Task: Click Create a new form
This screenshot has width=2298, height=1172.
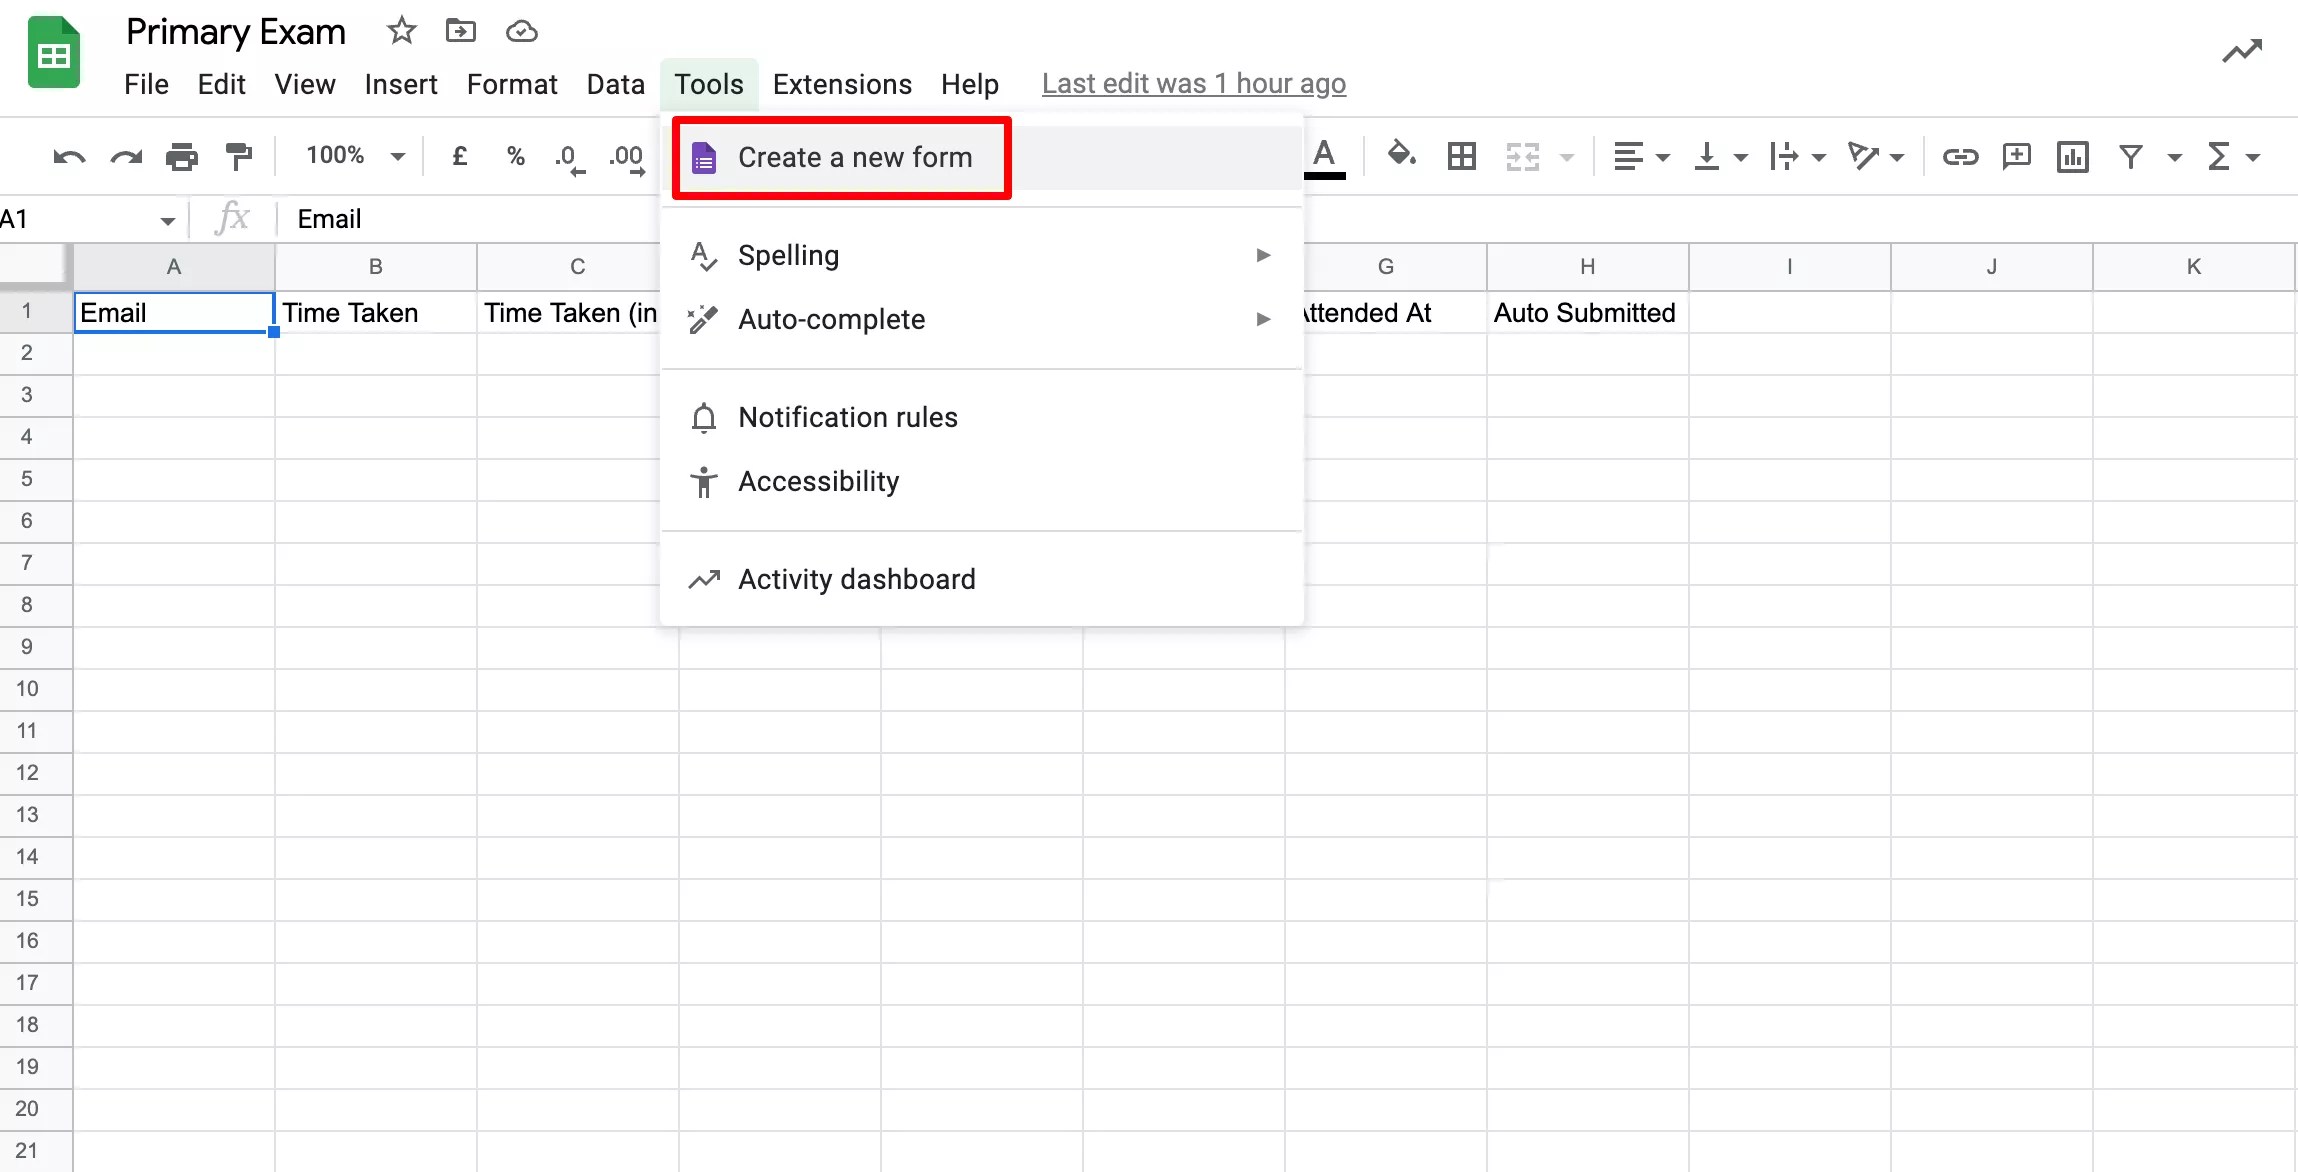Action: 855,157
